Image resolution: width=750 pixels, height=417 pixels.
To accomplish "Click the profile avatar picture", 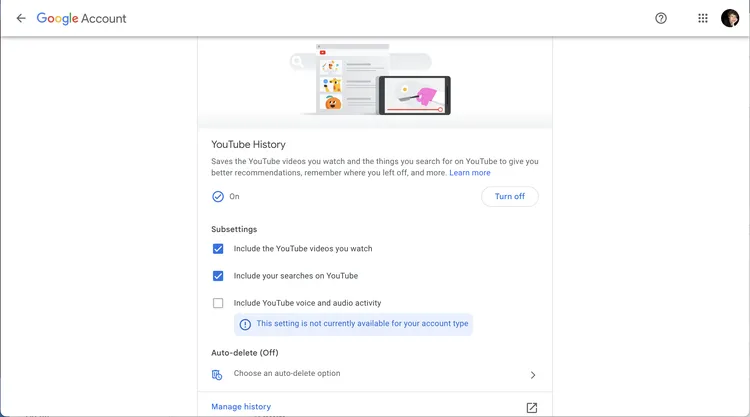I will pos(730,18).
